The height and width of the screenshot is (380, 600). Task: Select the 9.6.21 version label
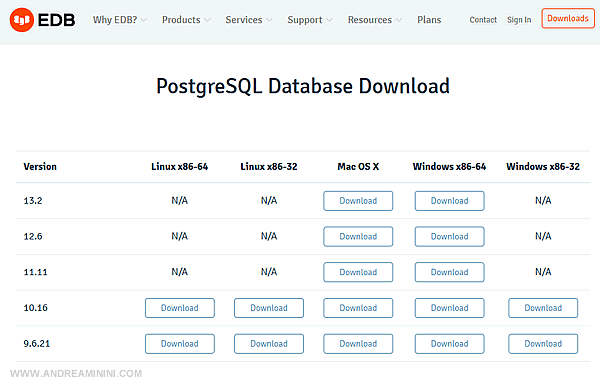(37, 343)
